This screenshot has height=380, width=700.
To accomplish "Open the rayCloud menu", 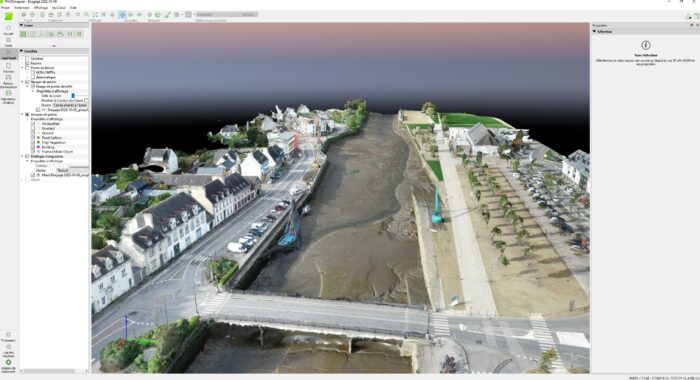I will point(58,8).
